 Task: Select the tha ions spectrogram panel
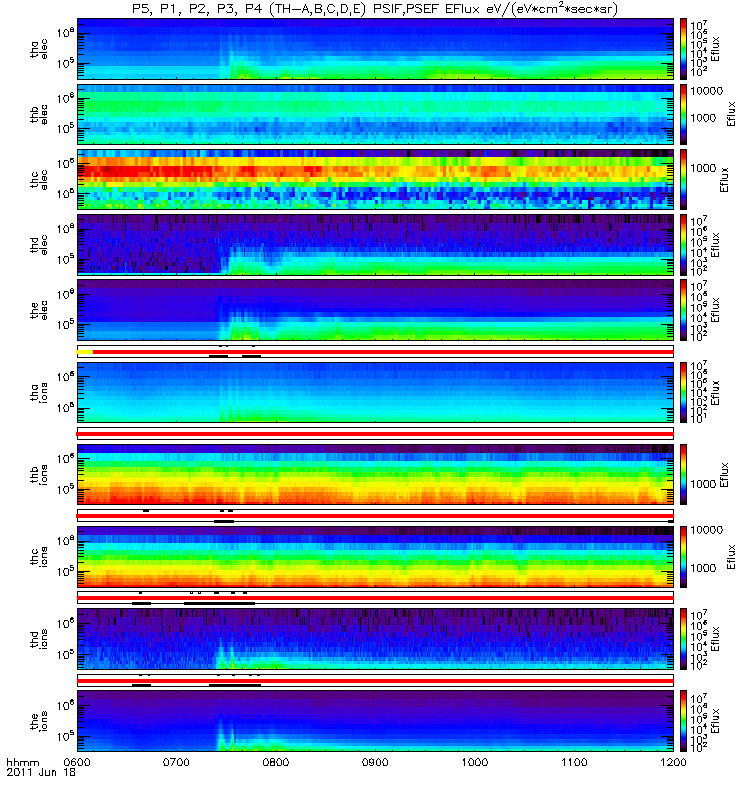point(375,392)
